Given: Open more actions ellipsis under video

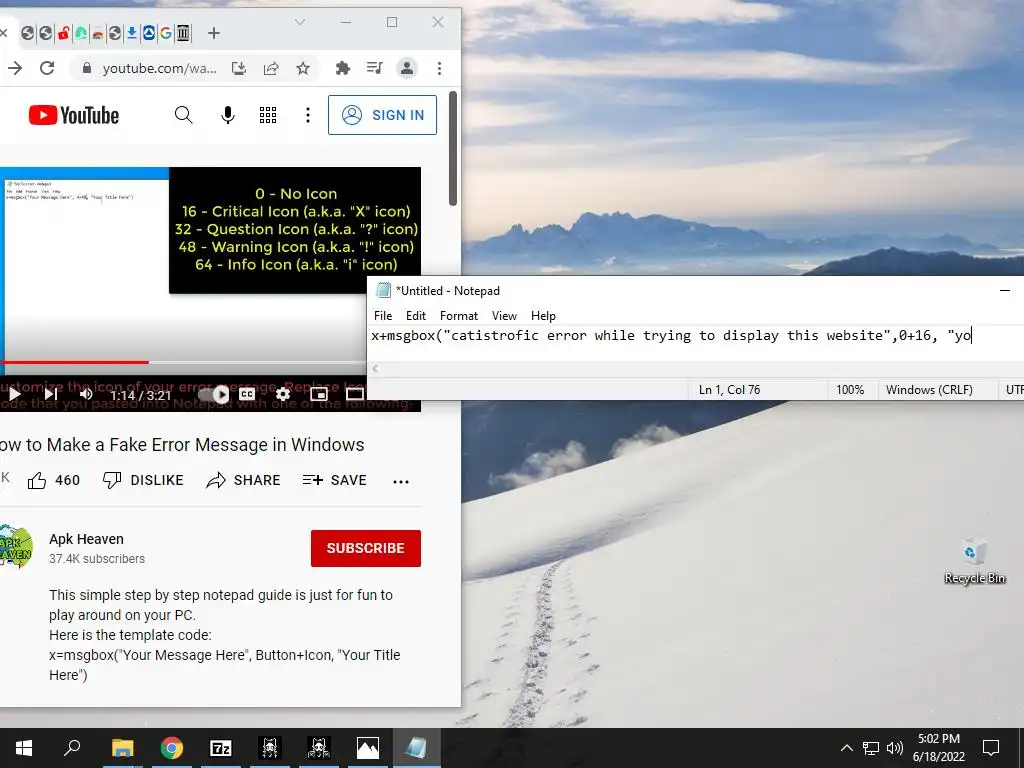Looking at the screenshot, I should 401,482.
